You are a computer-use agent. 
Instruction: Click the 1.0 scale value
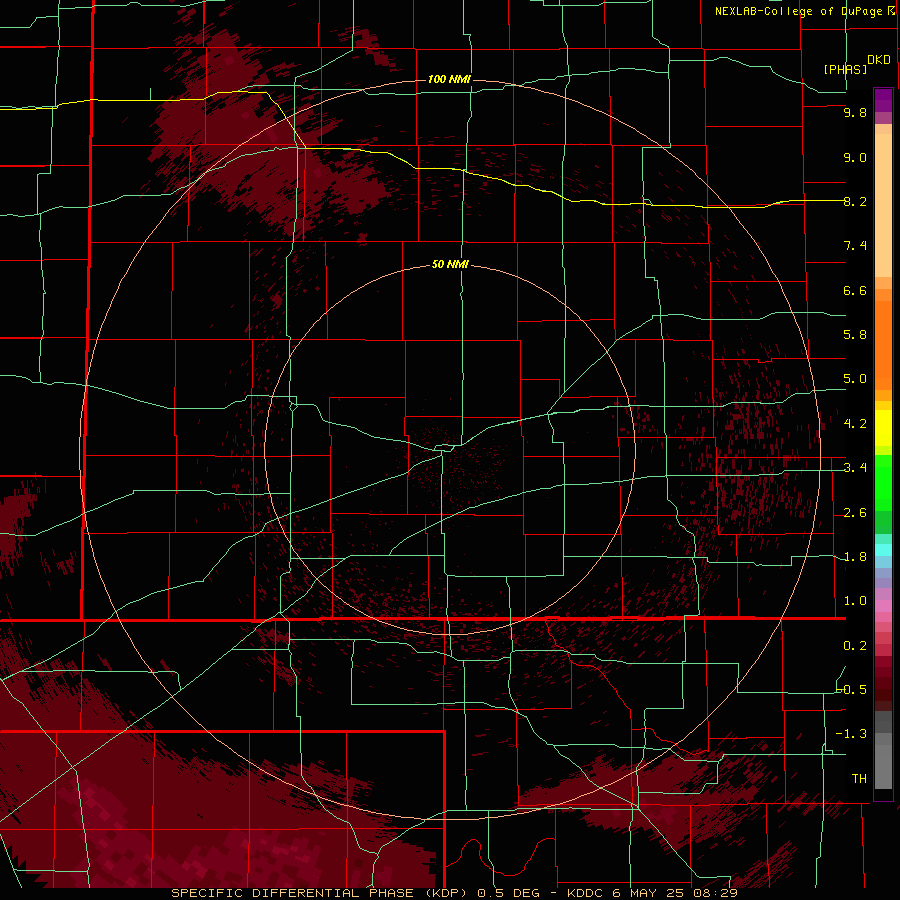tap(855, 601)
